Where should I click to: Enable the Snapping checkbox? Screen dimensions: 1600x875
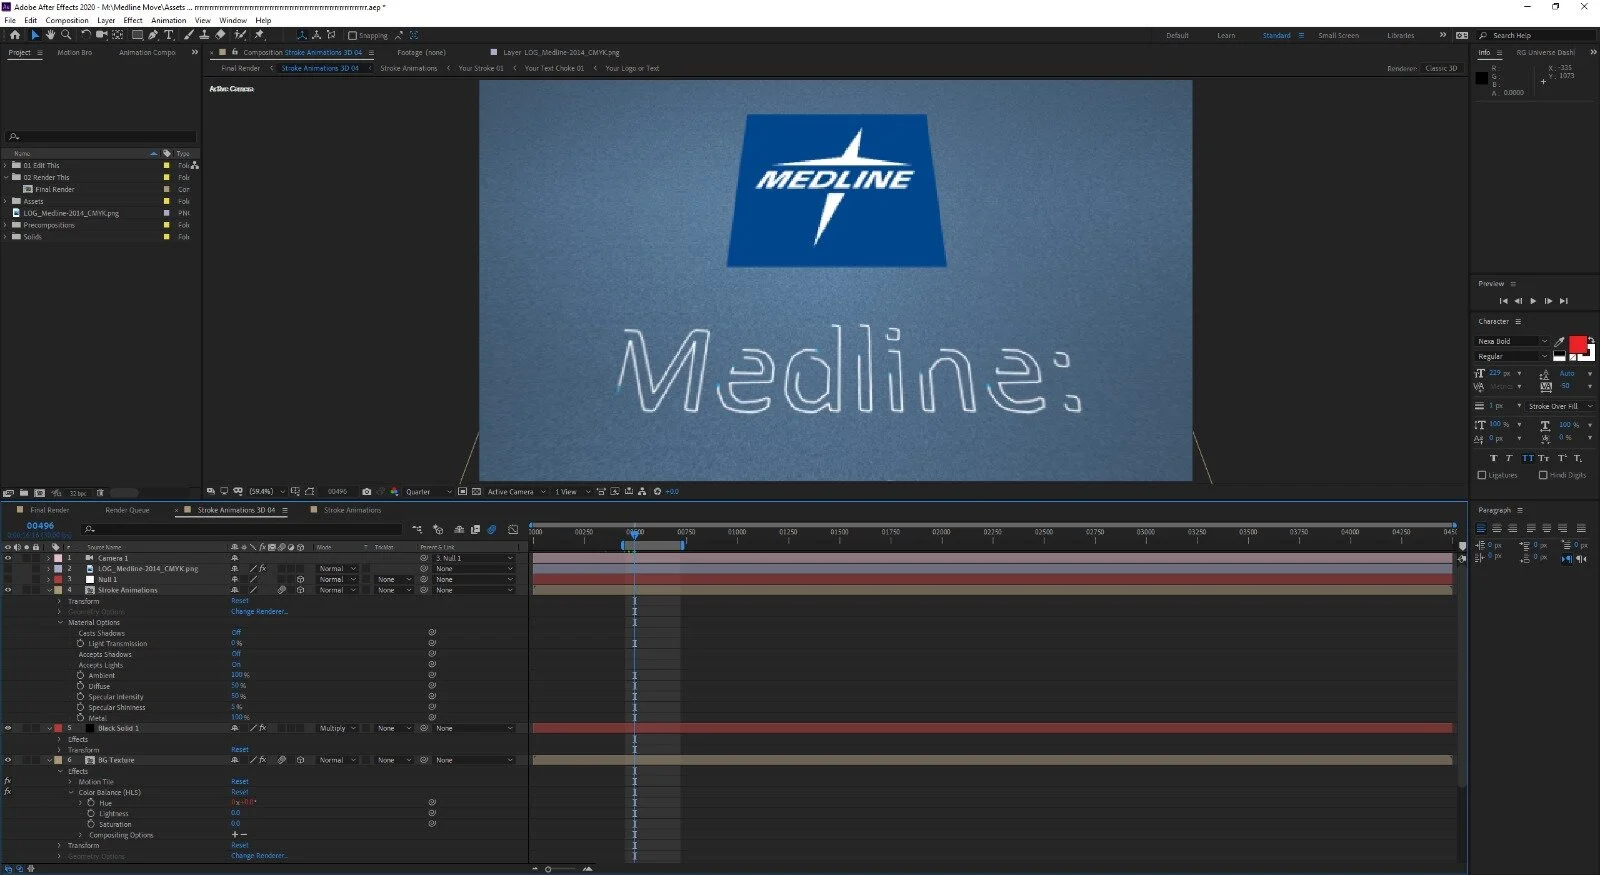352,35
